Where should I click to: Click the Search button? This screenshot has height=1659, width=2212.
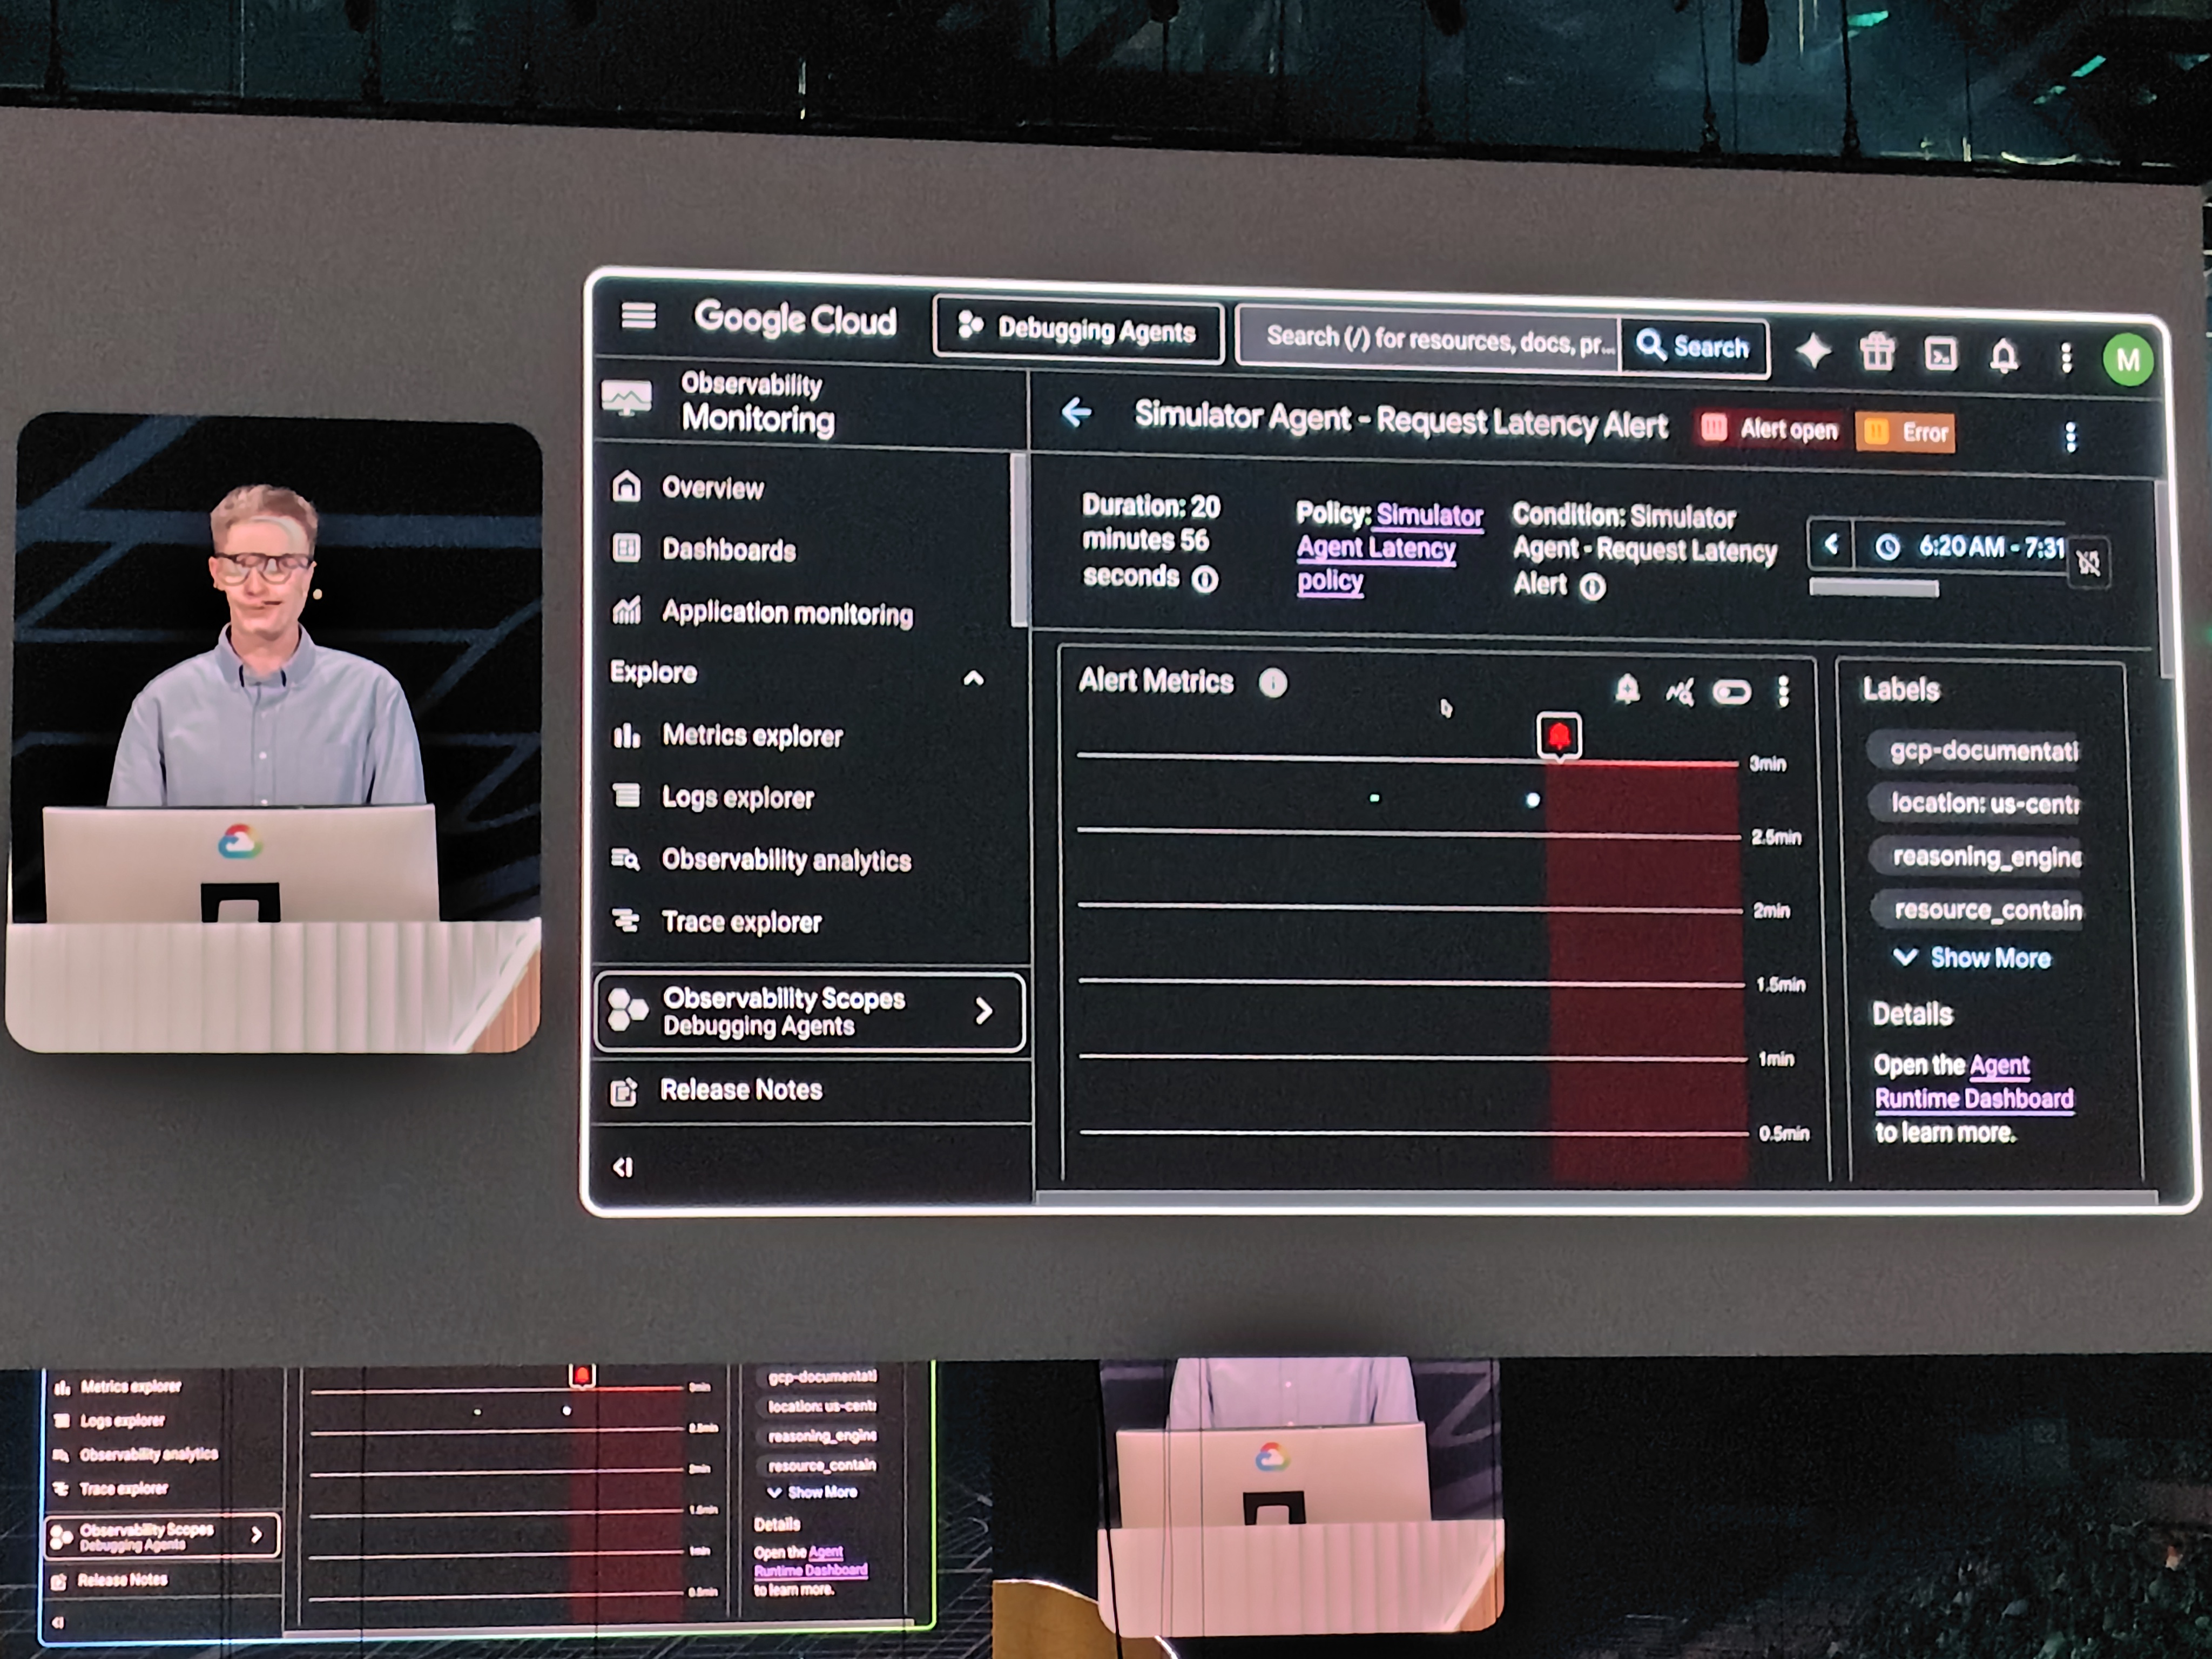pyautogui.click(x=1693, y=347)
